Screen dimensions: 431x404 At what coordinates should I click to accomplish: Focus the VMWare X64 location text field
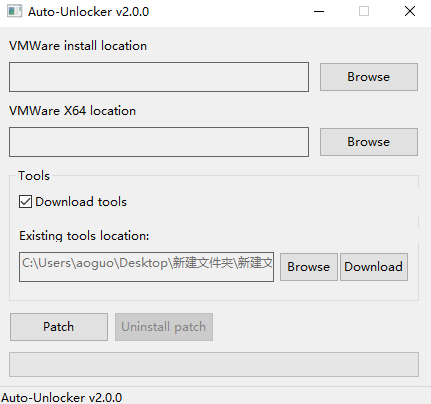pos(159,142)
